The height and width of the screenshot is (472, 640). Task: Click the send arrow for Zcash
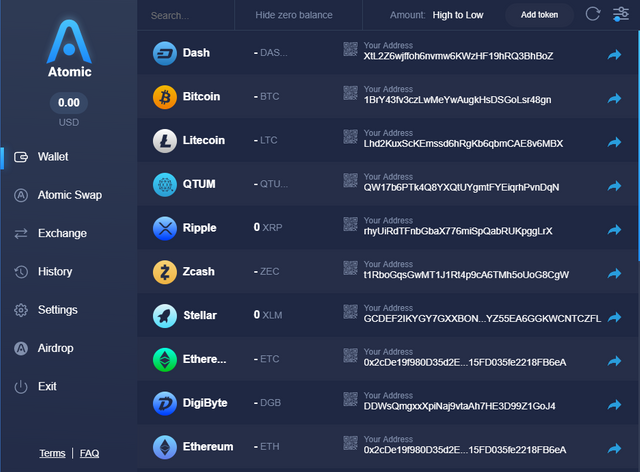coord(614,274)
